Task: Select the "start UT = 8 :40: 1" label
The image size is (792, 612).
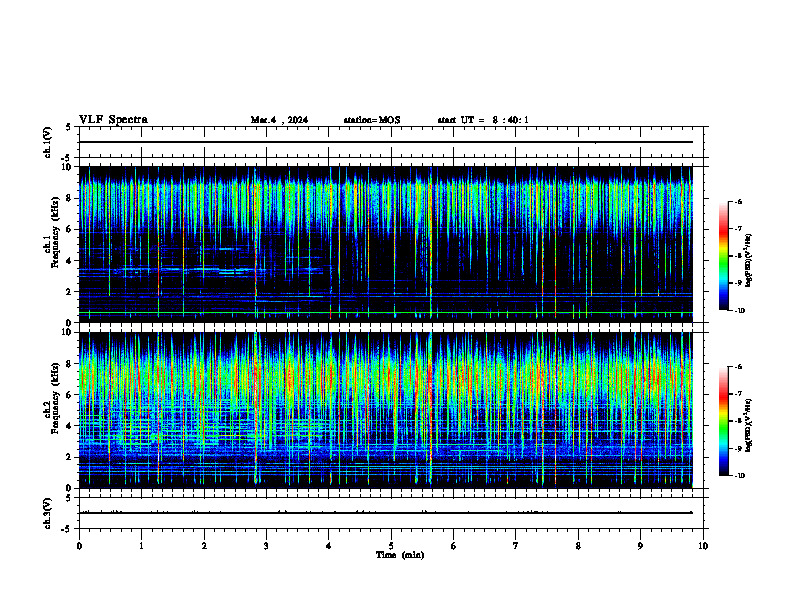Action: 483,120
